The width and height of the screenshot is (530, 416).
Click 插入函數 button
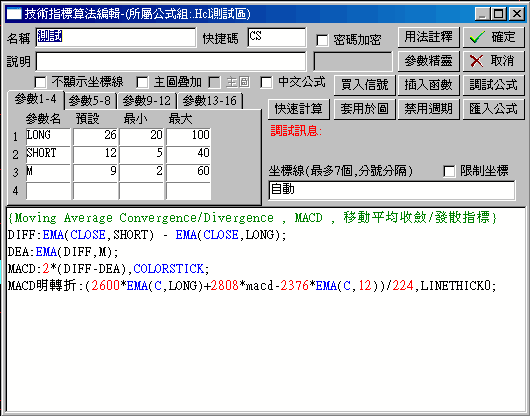pyautogui.click(x=428, y=85)
